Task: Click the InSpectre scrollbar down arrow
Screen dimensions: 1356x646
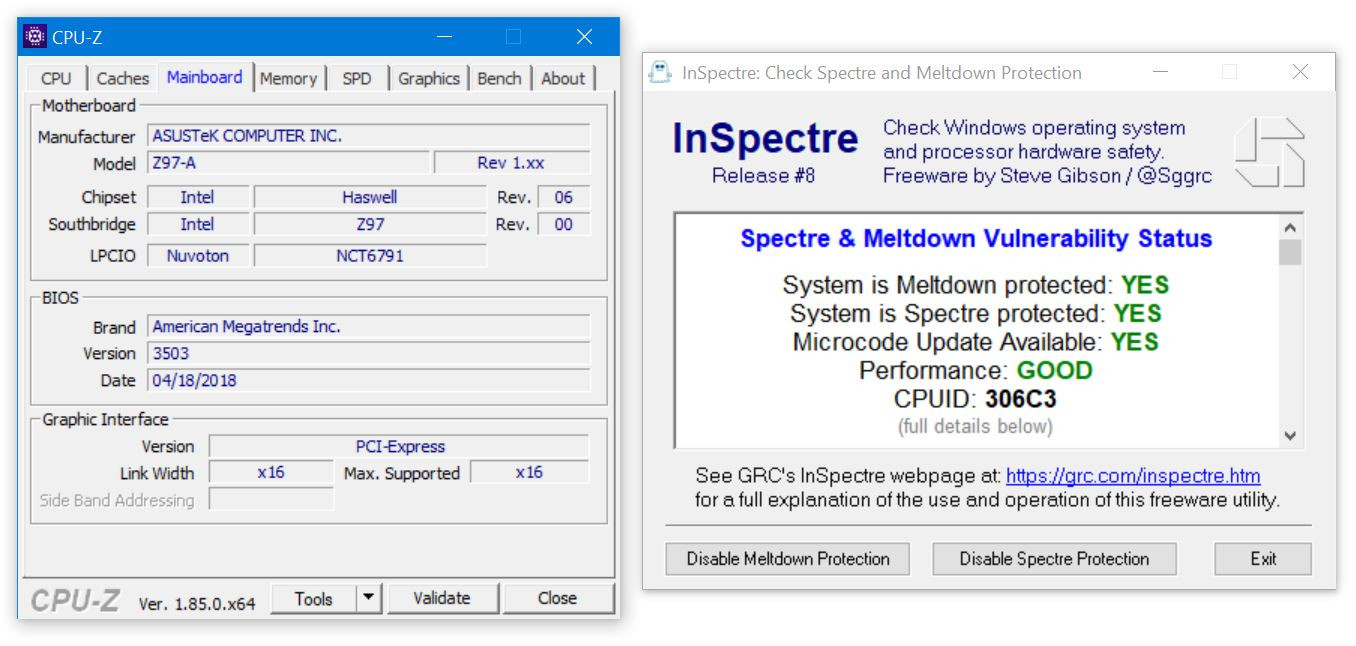Action: tap(1290, 436)
